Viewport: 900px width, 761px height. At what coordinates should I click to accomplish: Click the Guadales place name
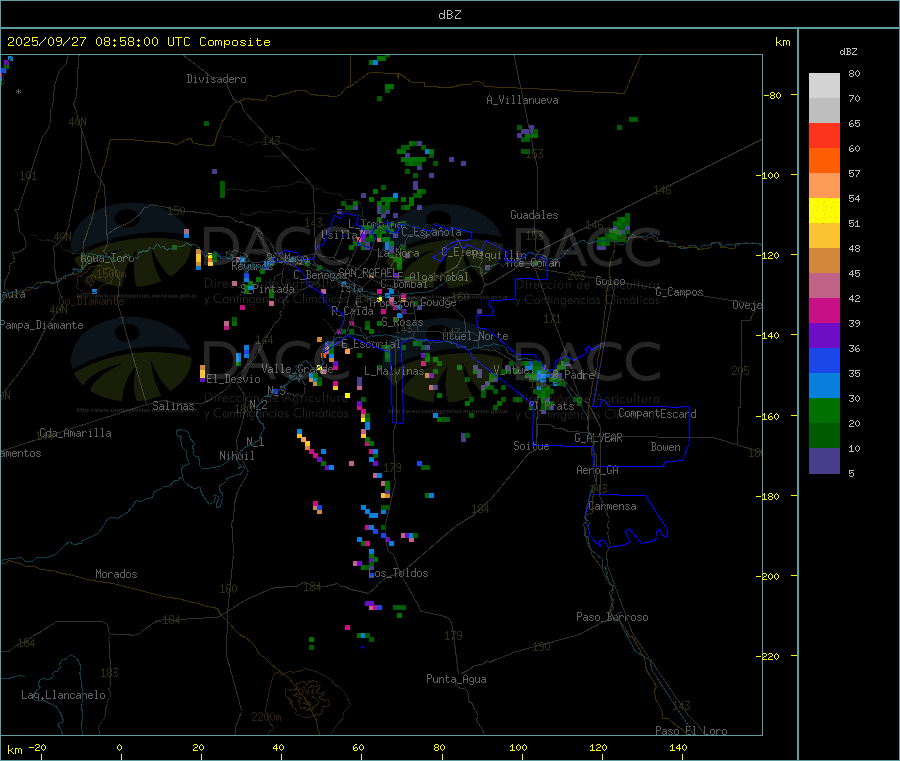534,215
